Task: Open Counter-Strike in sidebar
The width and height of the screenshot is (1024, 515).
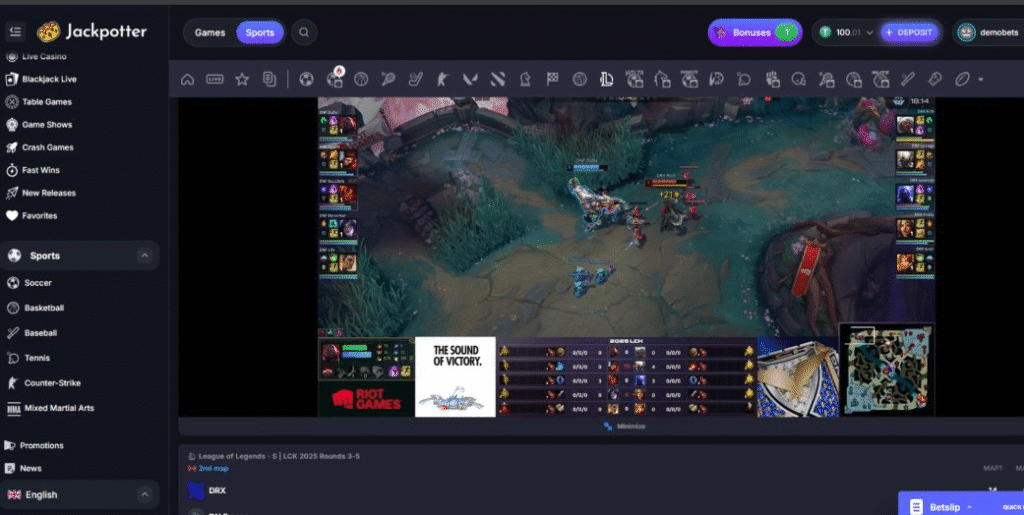Action: point(51,383)
